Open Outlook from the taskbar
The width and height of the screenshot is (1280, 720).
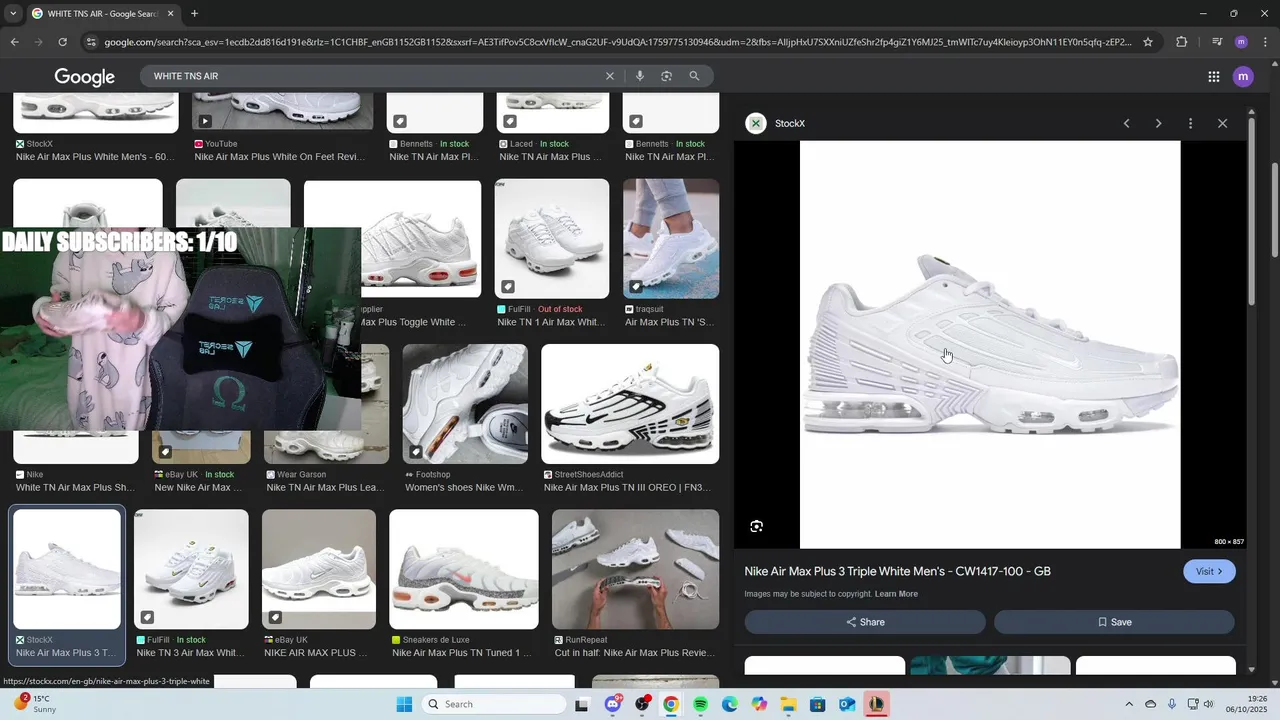[x=847, y=704]
